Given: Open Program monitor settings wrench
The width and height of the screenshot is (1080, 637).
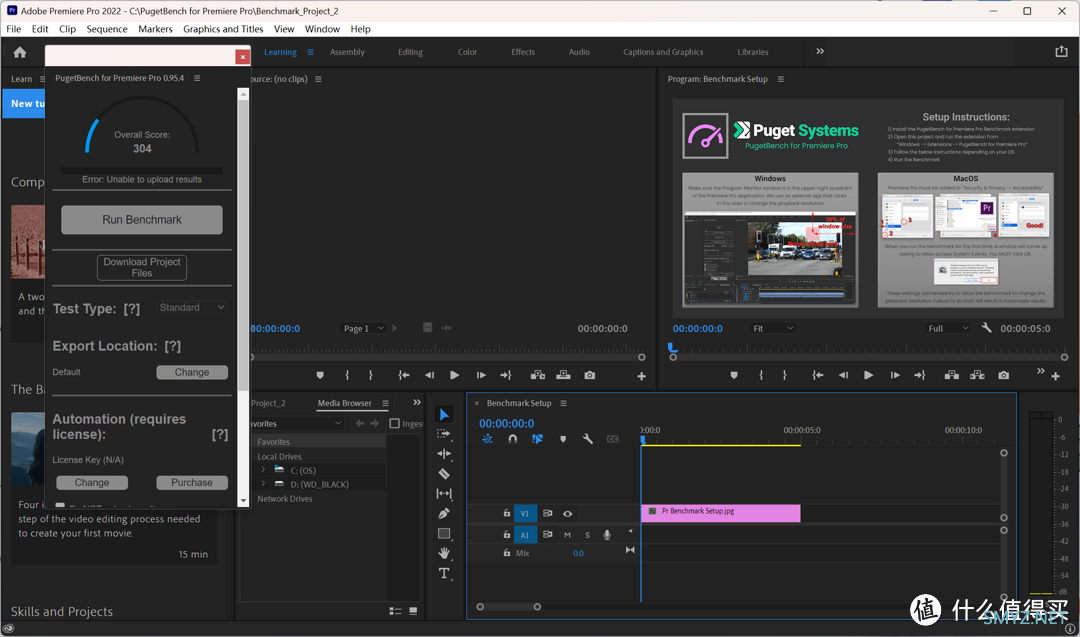Looking at the screenshot, I should coord(986,328).
